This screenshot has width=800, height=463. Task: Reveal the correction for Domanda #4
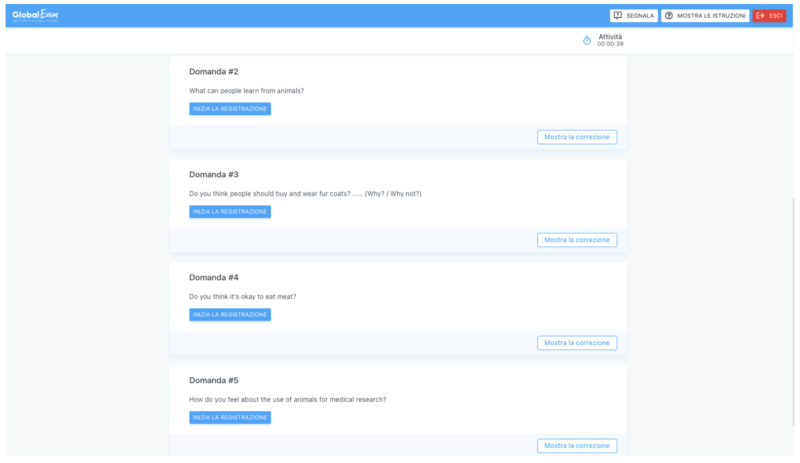pyautogui.click(x=576, y=343)
